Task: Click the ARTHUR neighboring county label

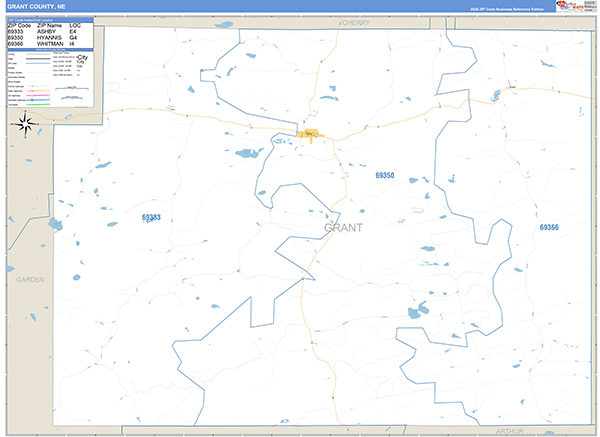Action: tap(509, 430)
